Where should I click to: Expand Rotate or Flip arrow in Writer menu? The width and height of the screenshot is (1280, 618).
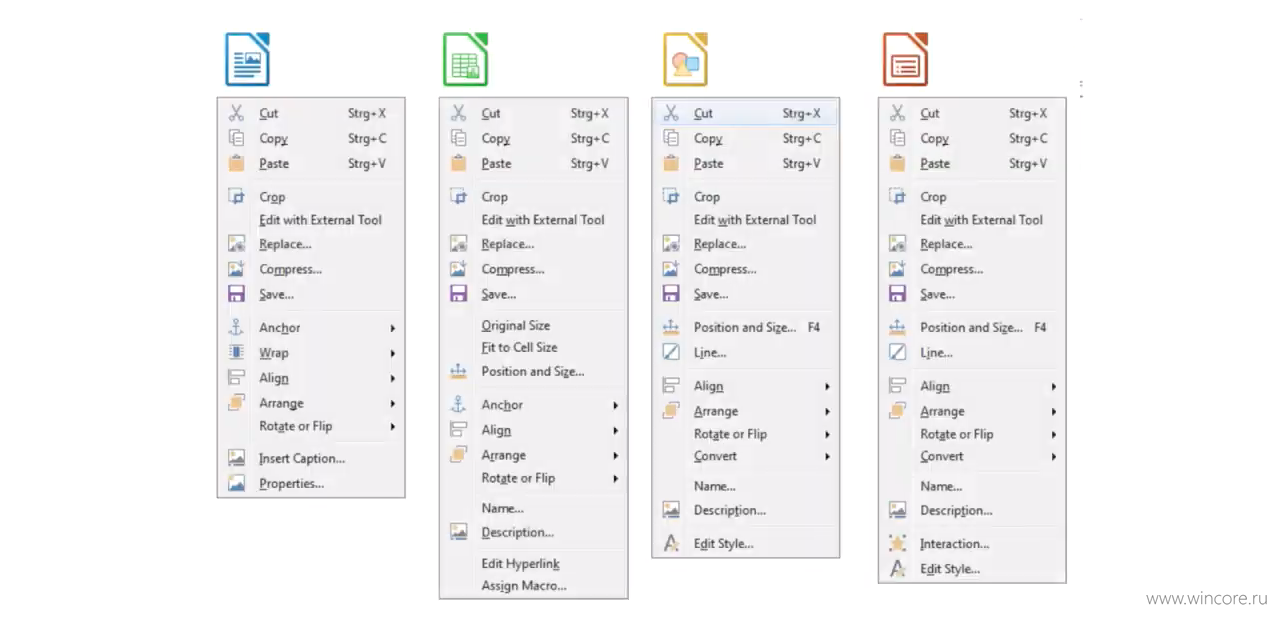[393, 427]
